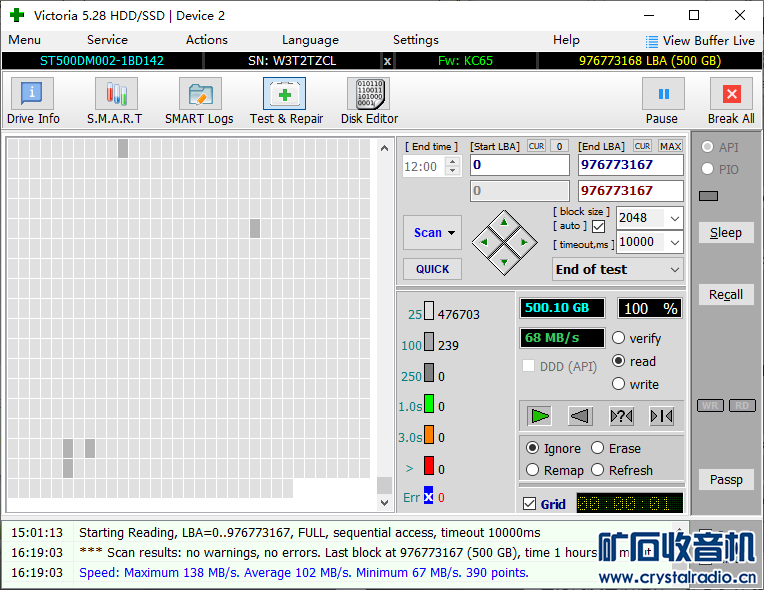Open the Scan button dropdown arrow
Screen dimensions: 764x590
point(452,233)
